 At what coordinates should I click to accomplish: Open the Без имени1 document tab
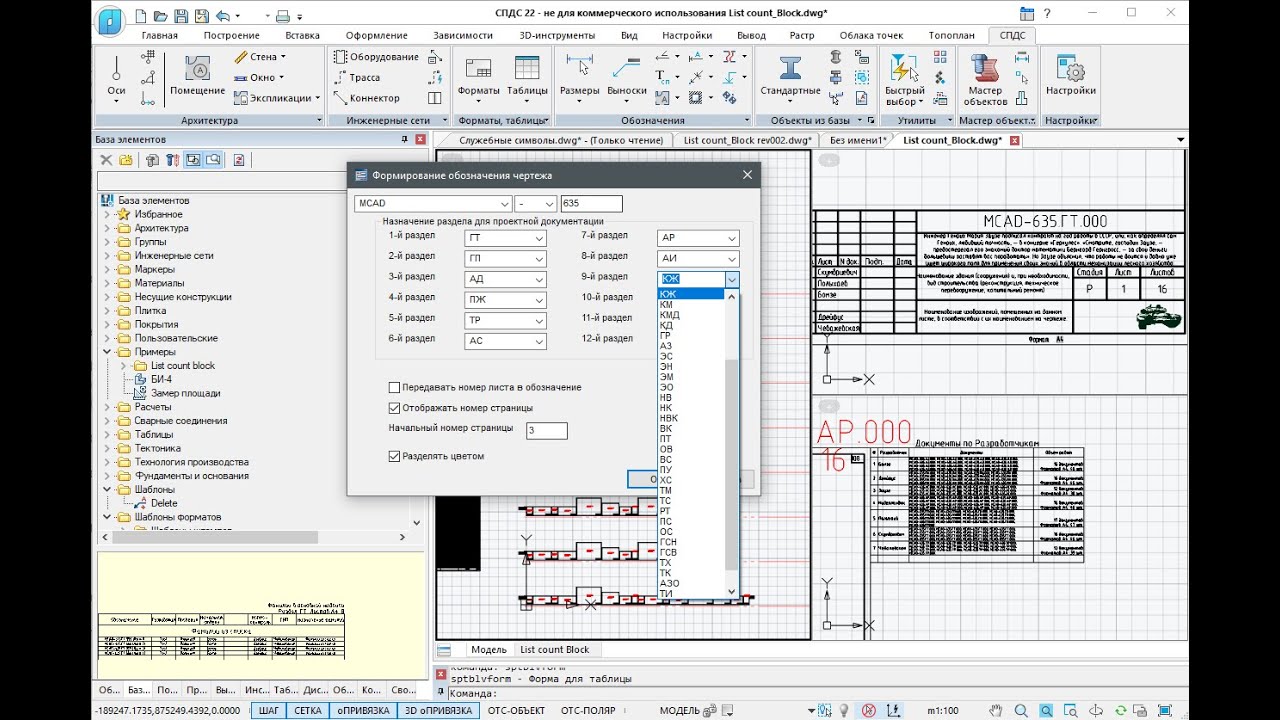click(x=857, y=140)
